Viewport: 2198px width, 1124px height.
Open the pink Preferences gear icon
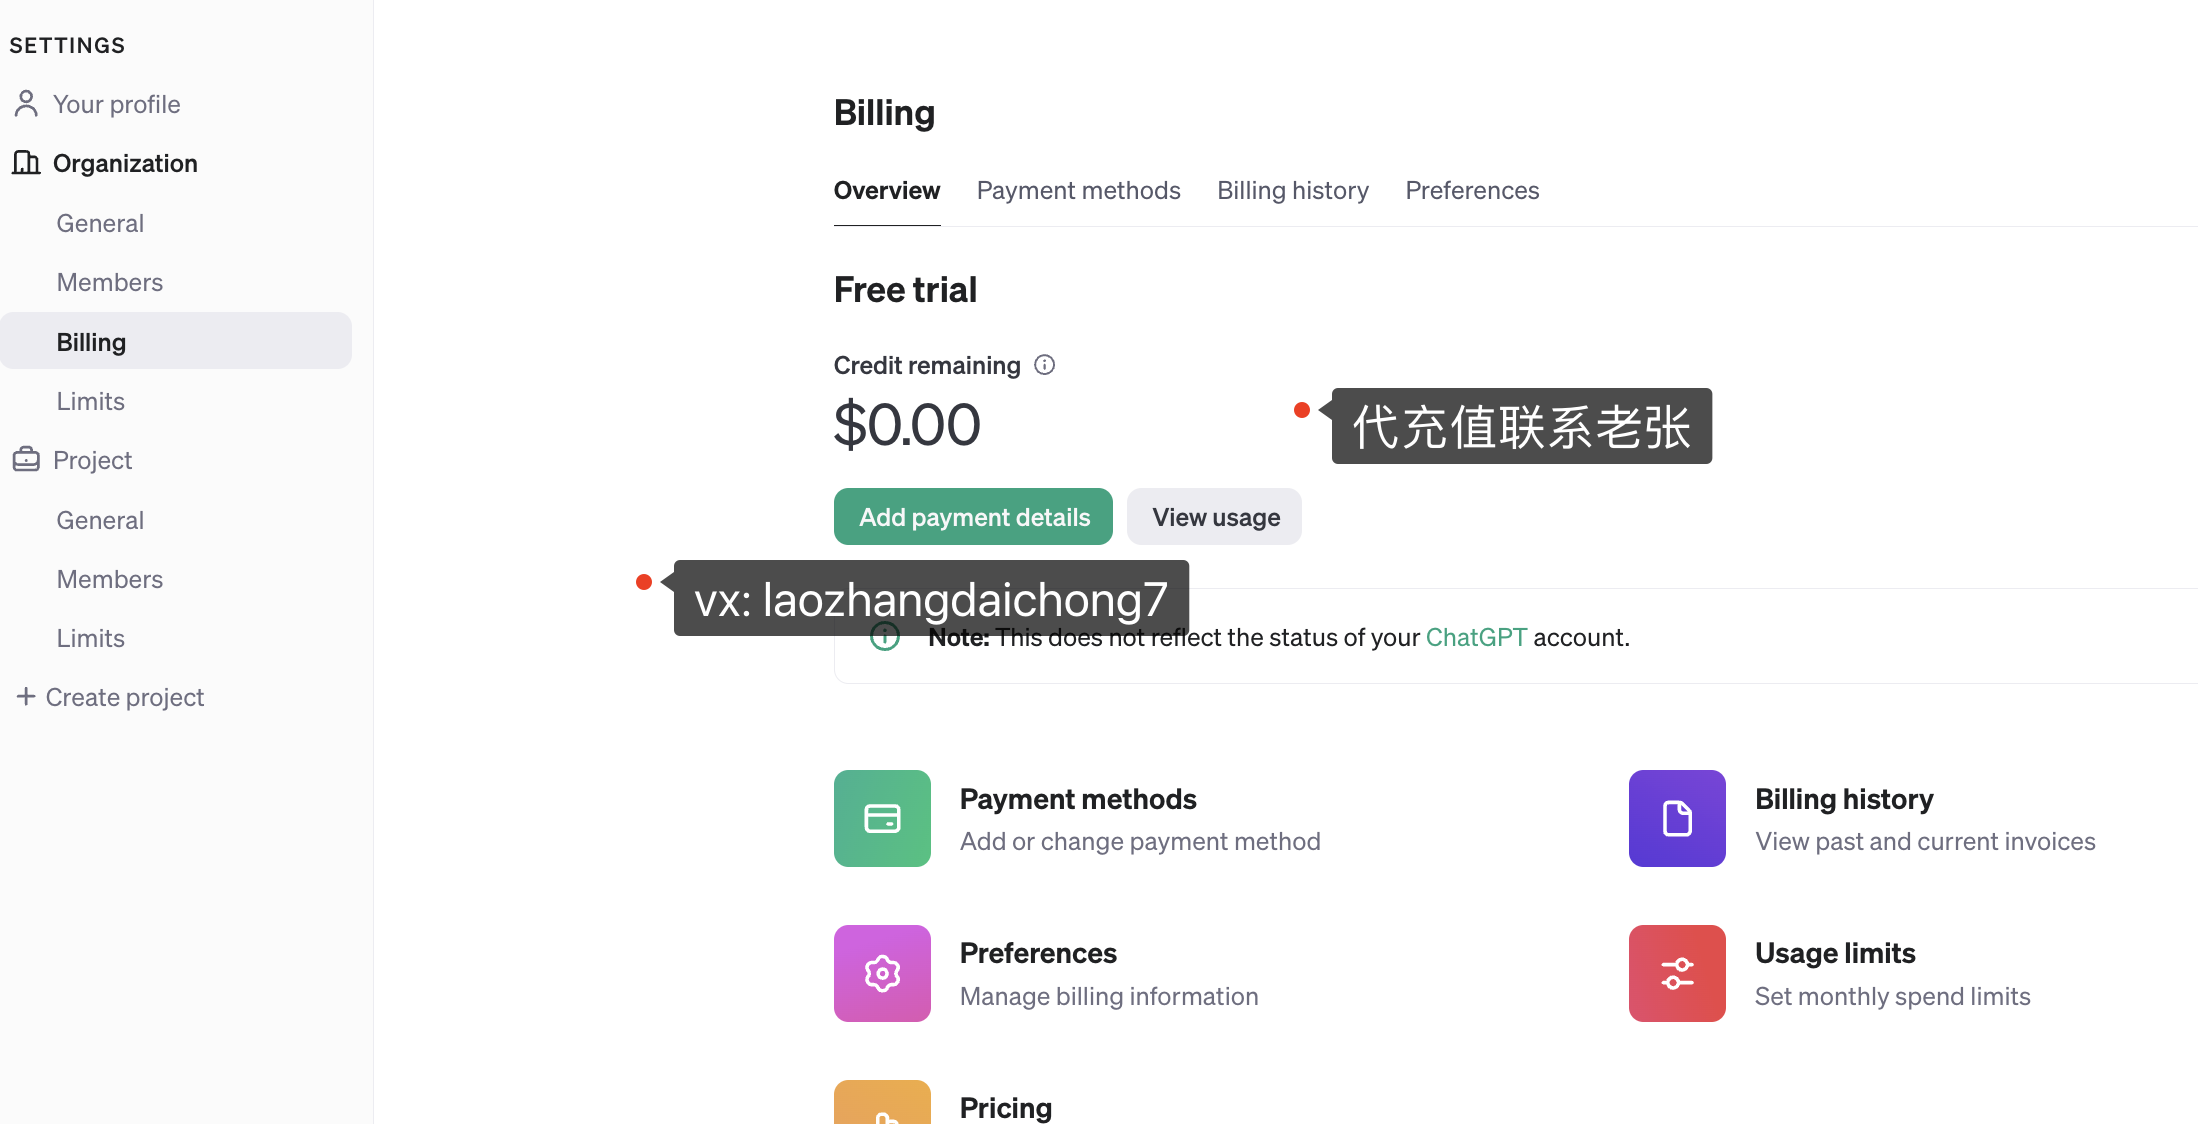tap(882, 973)
